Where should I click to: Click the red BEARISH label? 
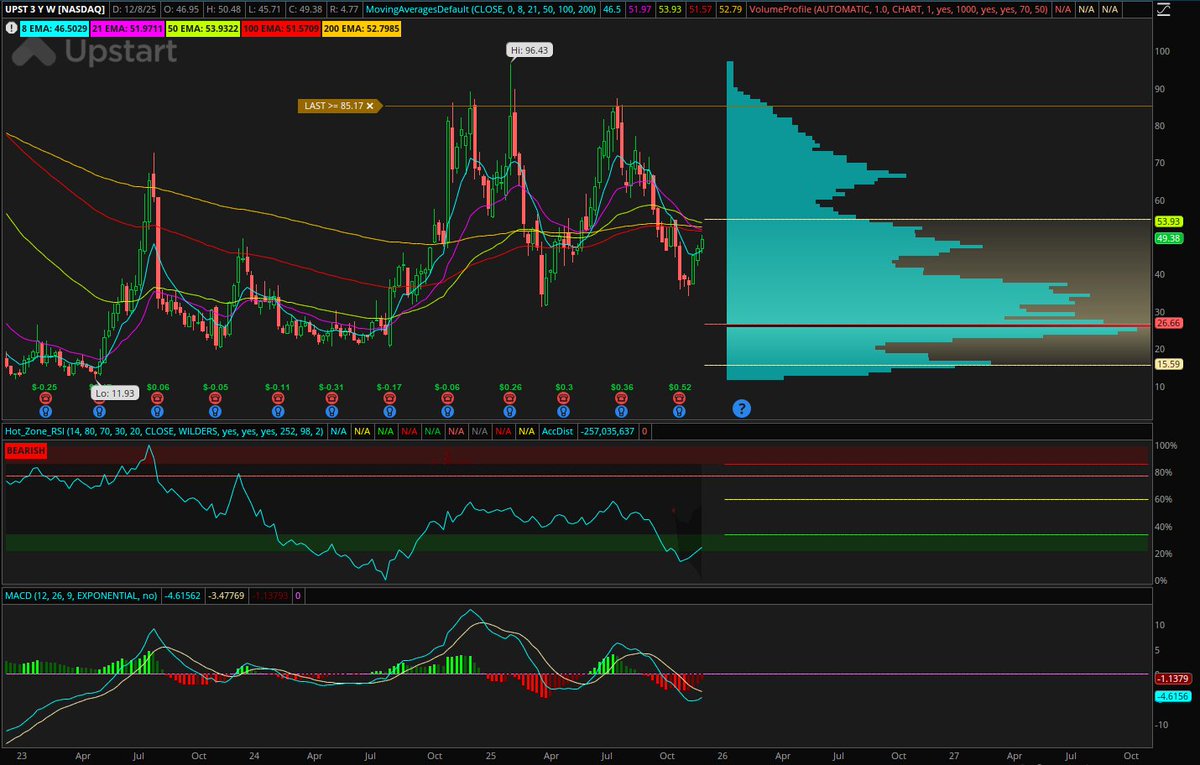point(25,452)
